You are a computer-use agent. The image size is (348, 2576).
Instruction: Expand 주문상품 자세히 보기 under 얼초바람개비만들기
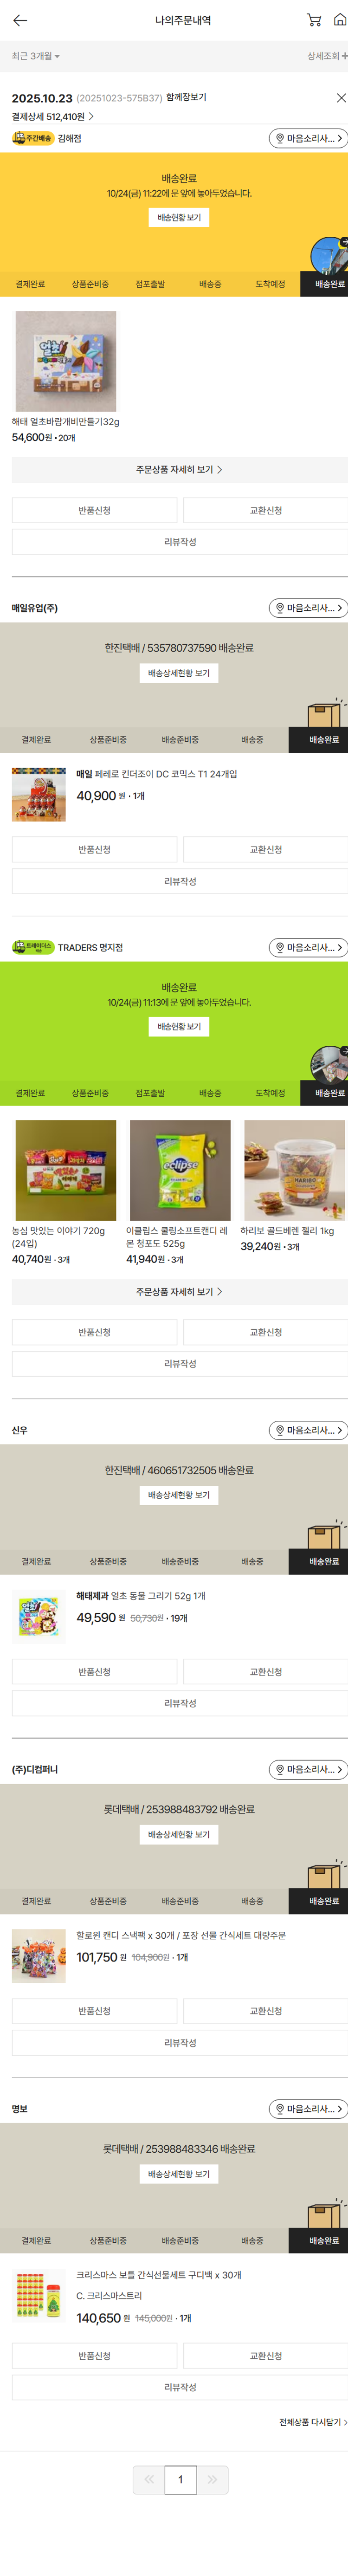pos(179,469)
